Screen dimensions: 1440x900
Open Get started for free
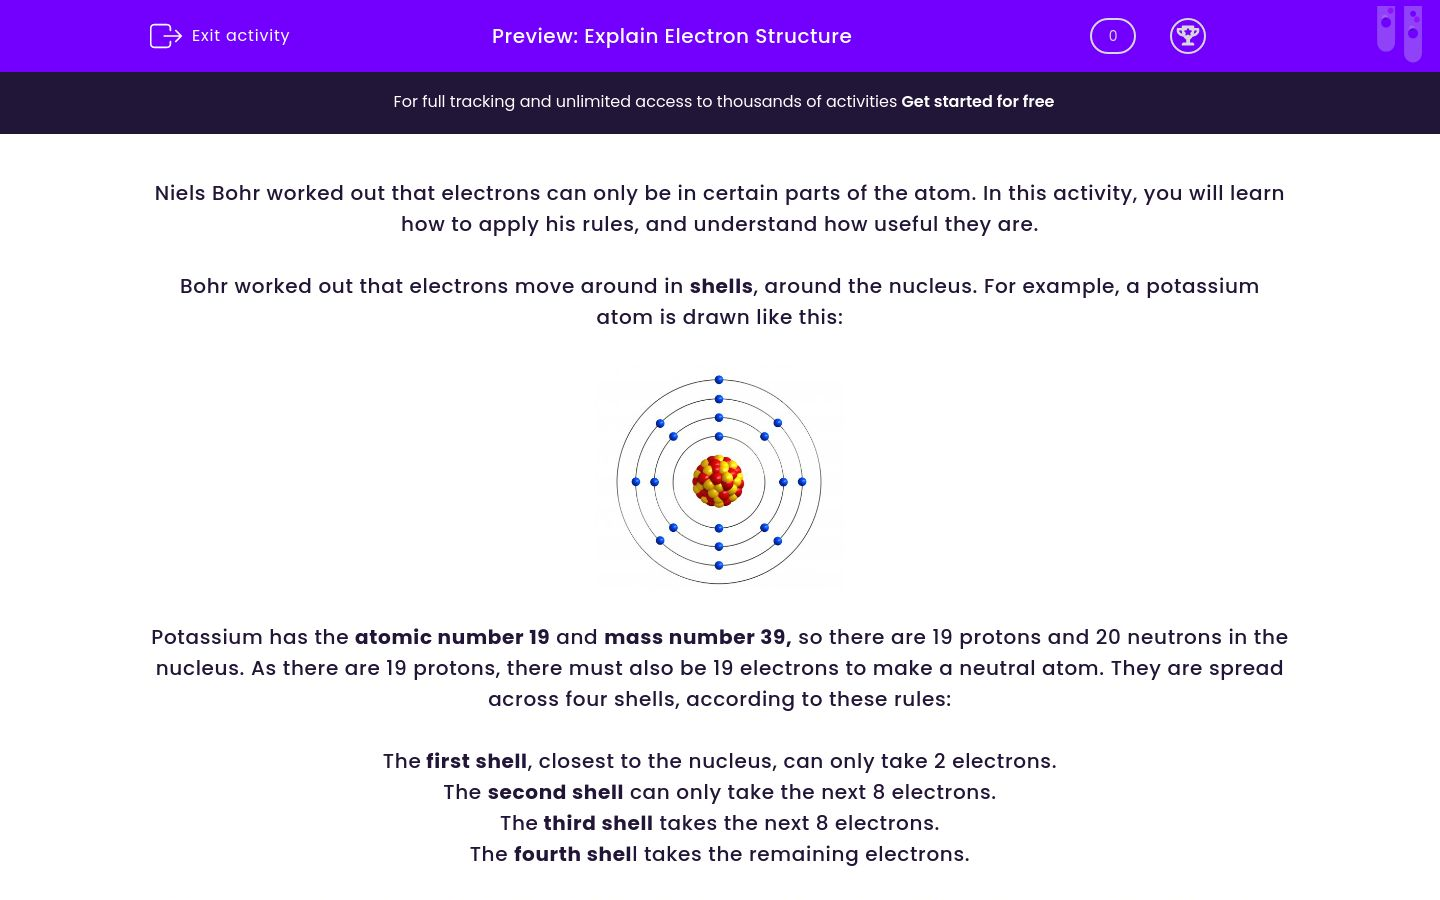[977, 101]
